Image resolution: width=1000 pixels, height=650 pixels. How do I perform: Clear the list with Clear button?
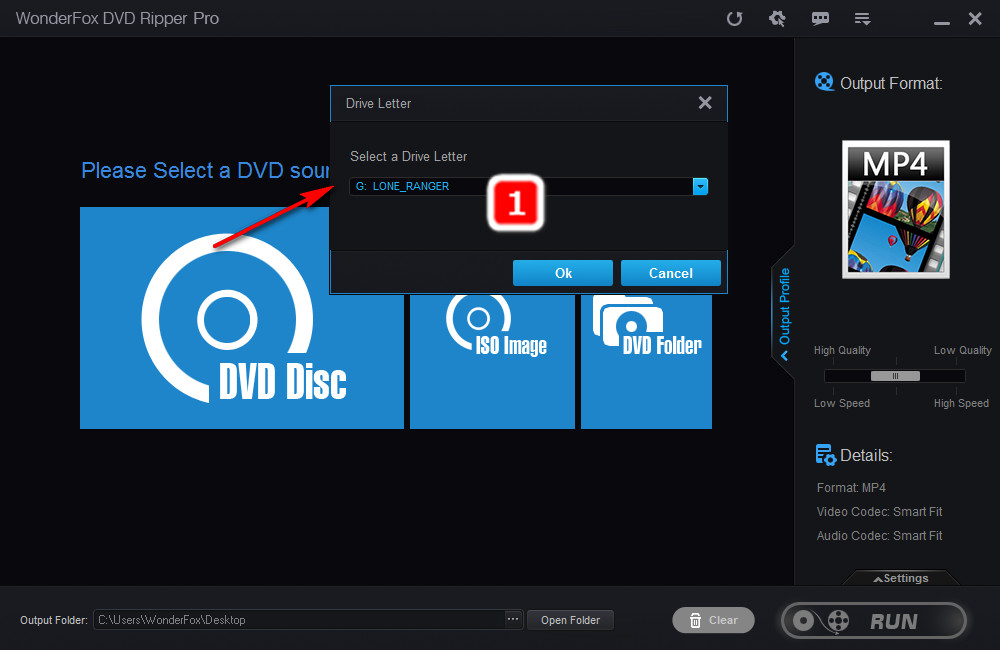(713, 620)
